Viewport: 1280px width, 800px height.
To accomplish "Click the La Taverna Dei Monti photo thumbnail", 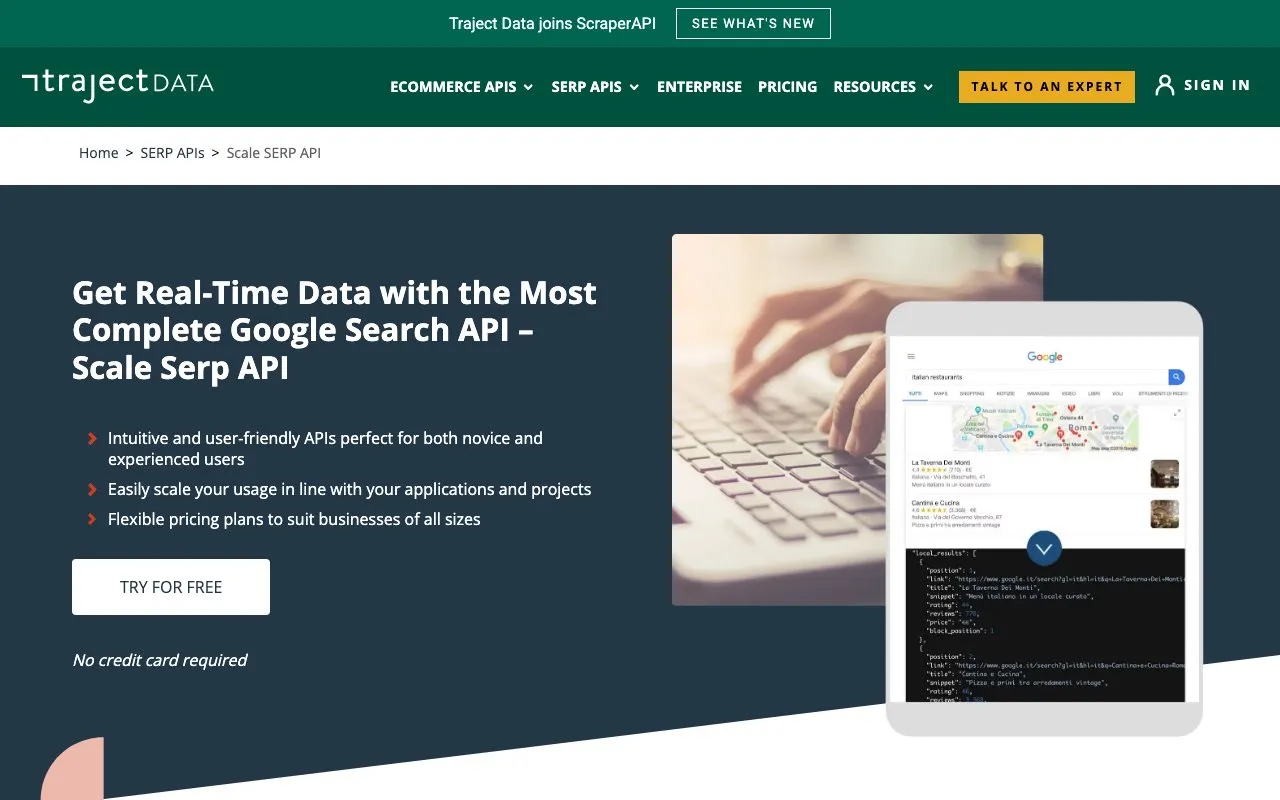I will pos(1165,474).
